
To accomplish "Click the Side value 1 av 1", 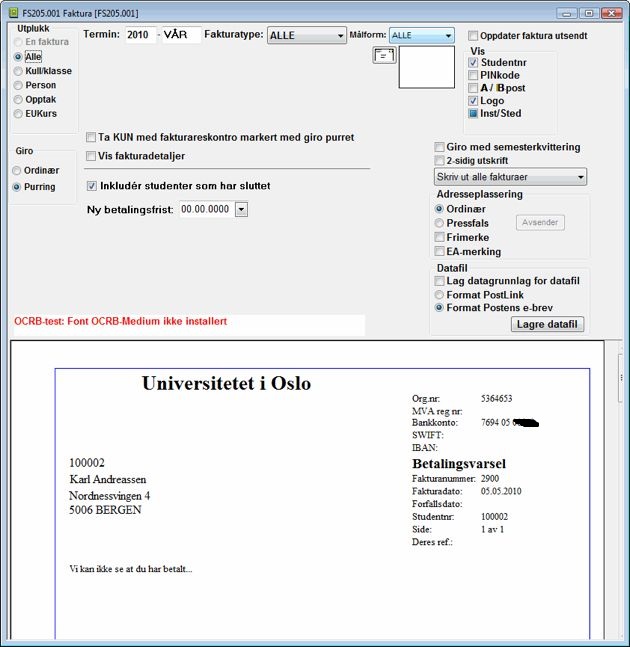I will click(492, 530).
